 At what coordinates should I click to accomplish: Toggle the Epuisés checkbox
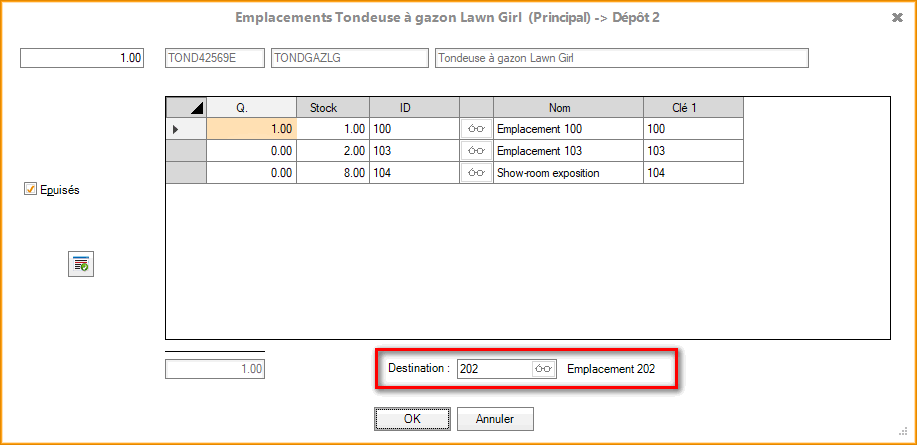click(x=31, y=190)
